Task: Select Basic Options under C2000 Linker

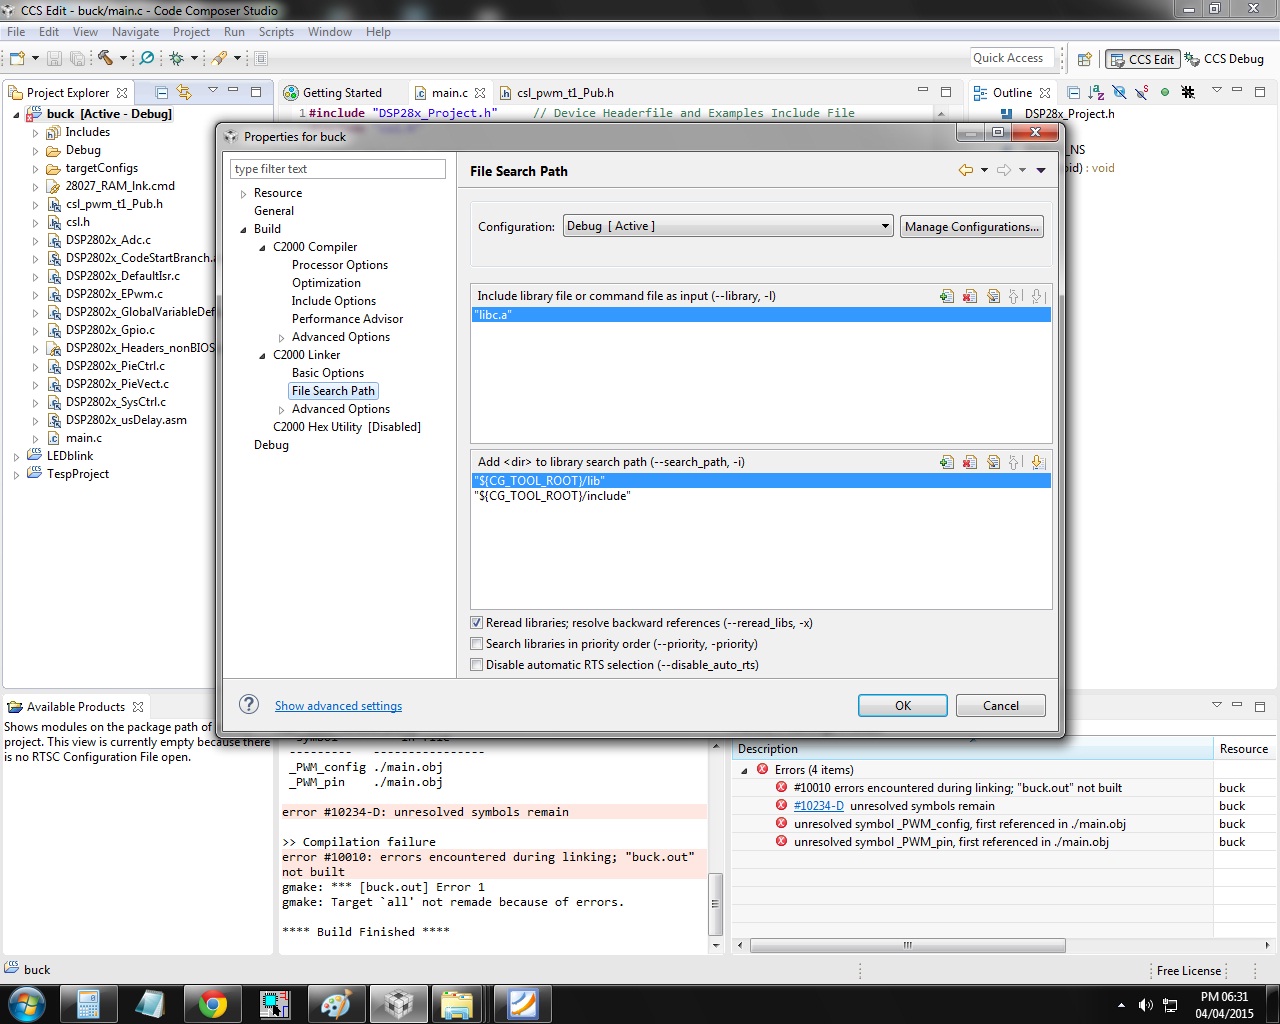Action: [x=328, y=373]
